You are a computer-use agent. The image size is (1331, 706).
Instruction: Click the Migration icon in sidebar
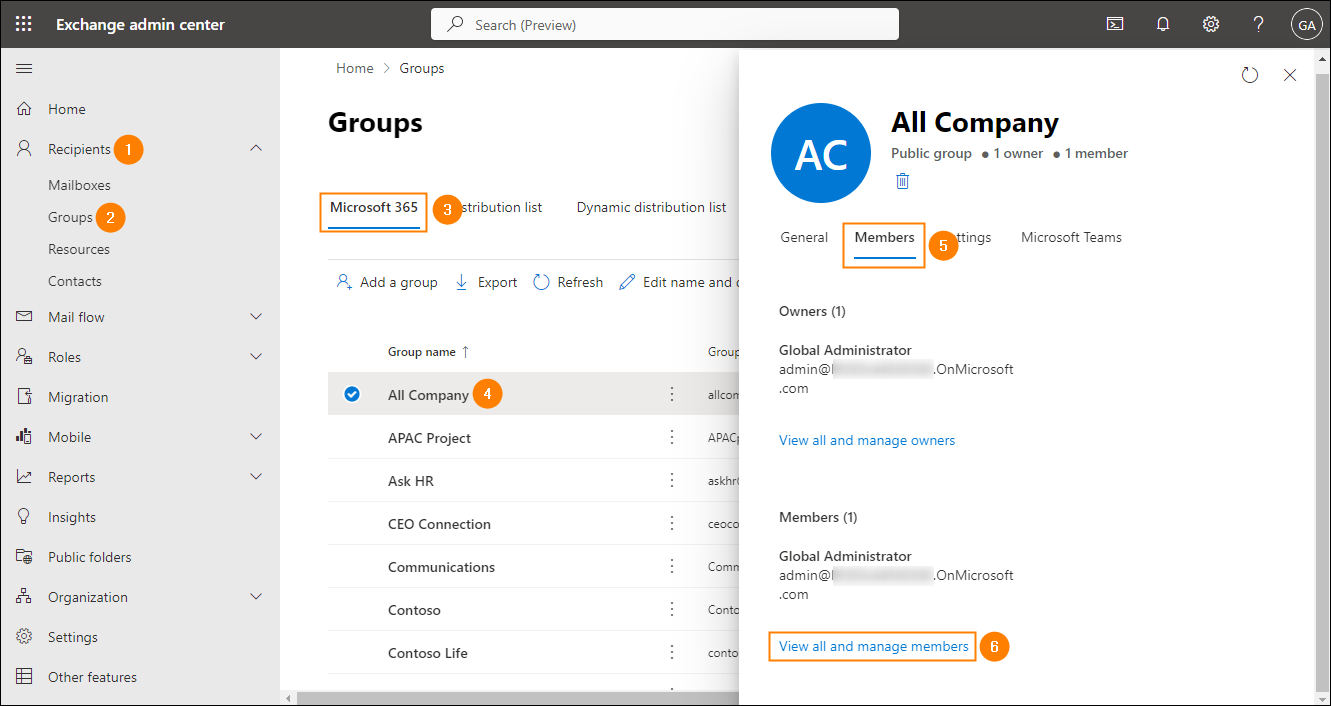(x=25, y=397)
